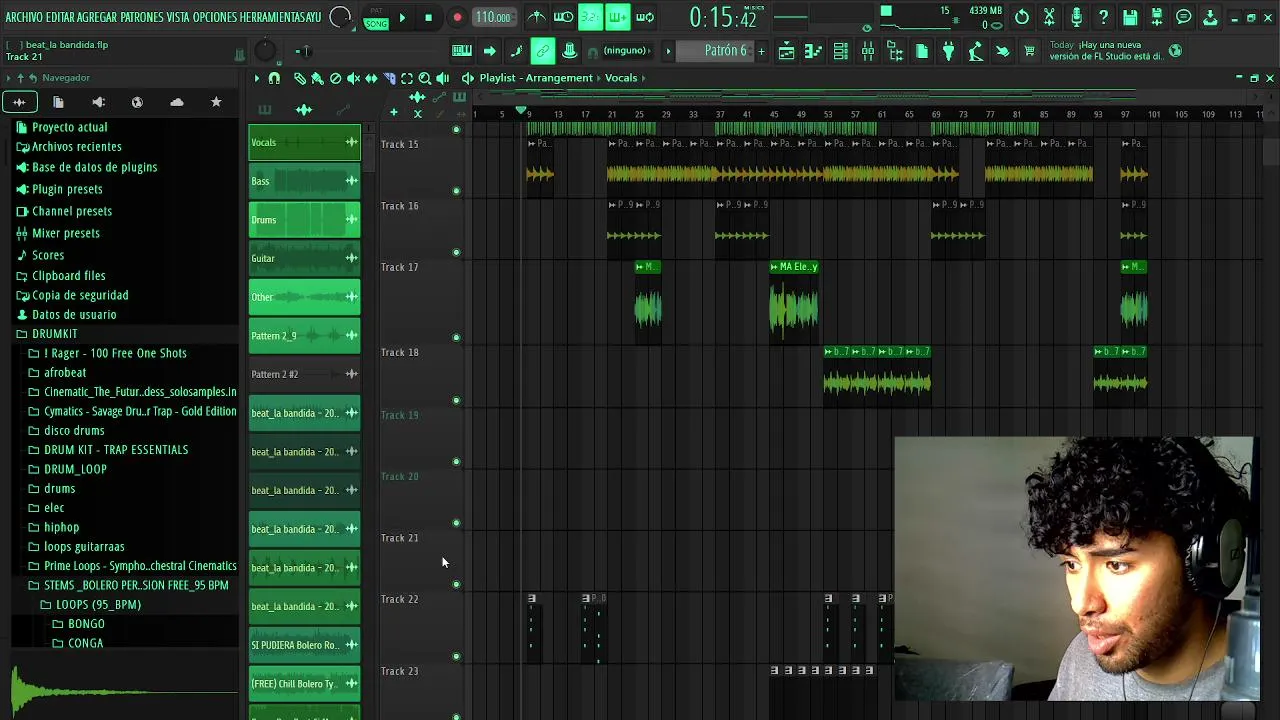
Task: Toggle loop recording
Action: (x=645, y=17)
